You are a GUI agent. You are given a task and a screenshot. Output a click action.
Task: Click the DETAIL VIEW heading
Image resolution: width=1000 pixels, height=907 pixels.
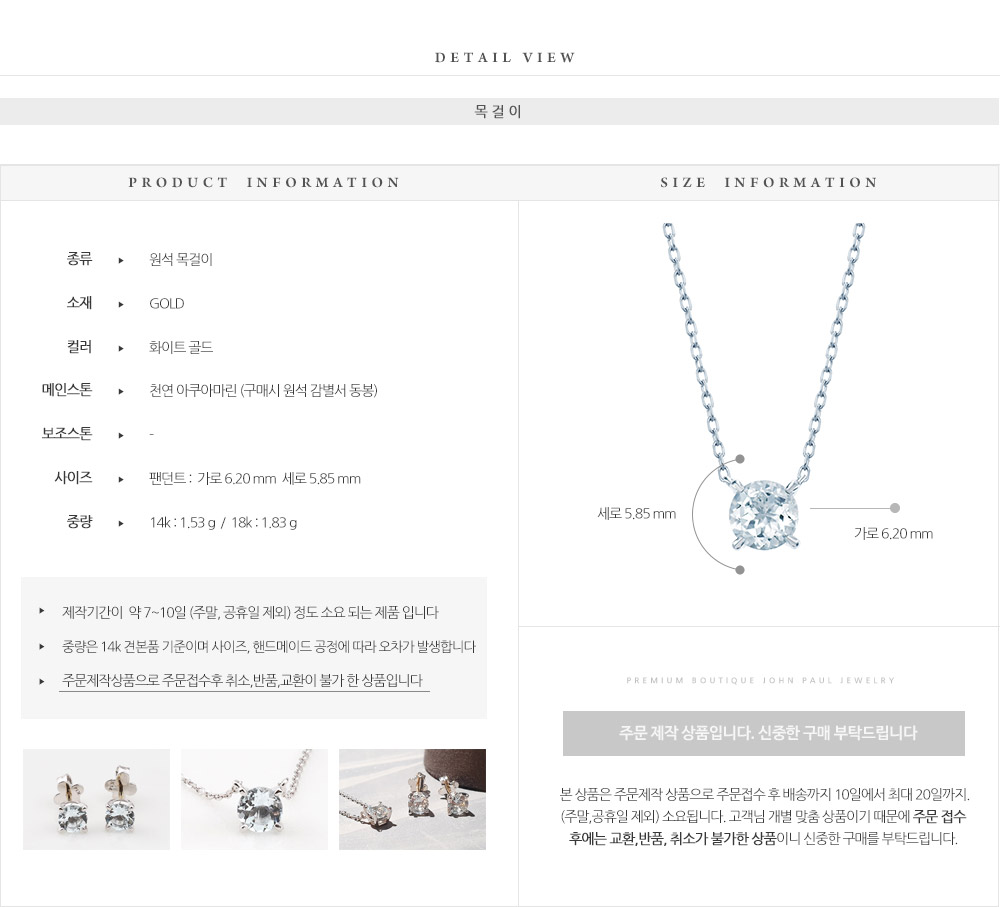506,57
